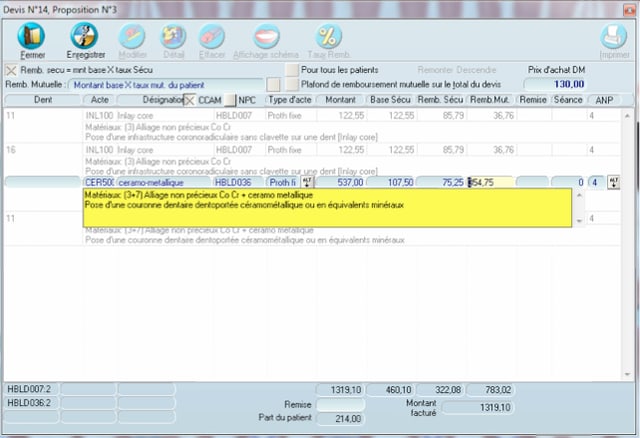Save the quote with Enregistrer icon
The image size is (640, 438).
click(84, 36)
